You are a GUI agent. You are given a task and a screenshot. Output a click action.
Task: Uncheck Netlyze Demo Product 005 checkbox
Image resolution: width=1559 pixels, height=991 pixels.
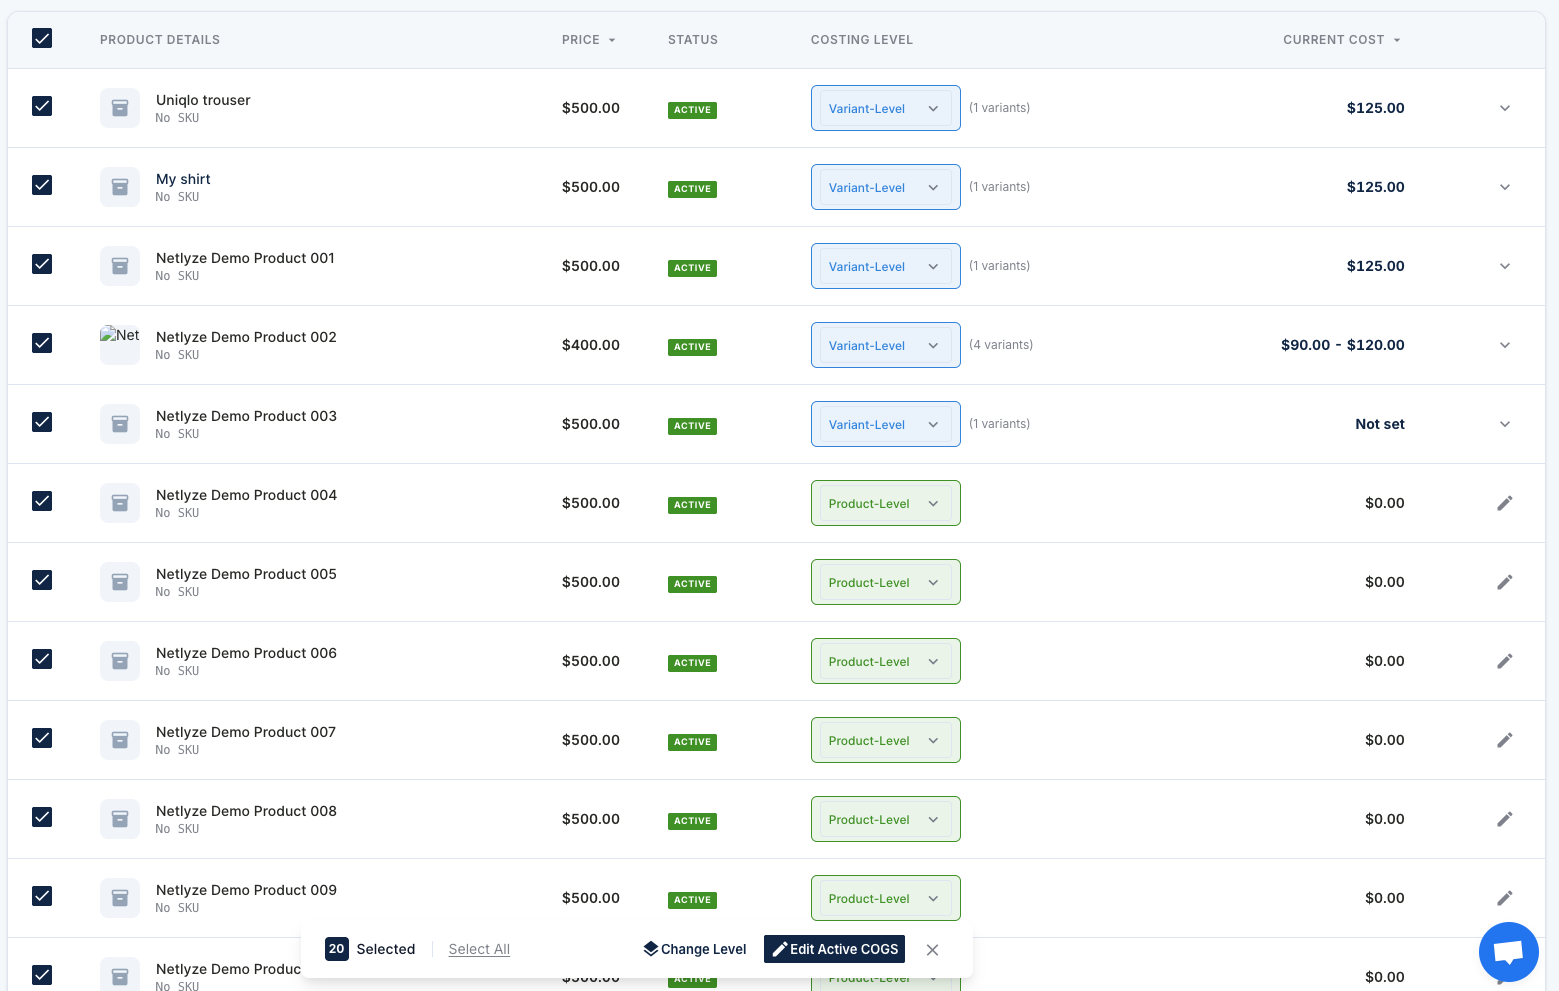point(42,580)
